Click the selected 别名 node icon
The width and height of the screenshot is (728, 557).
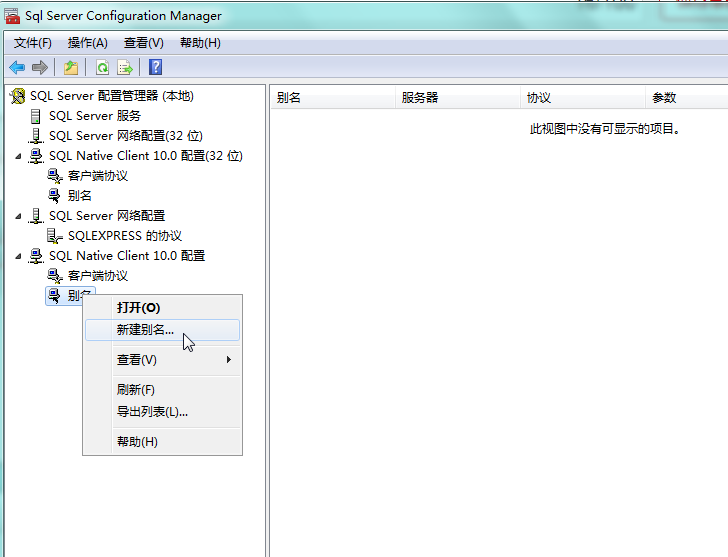[x=54, y=296]
